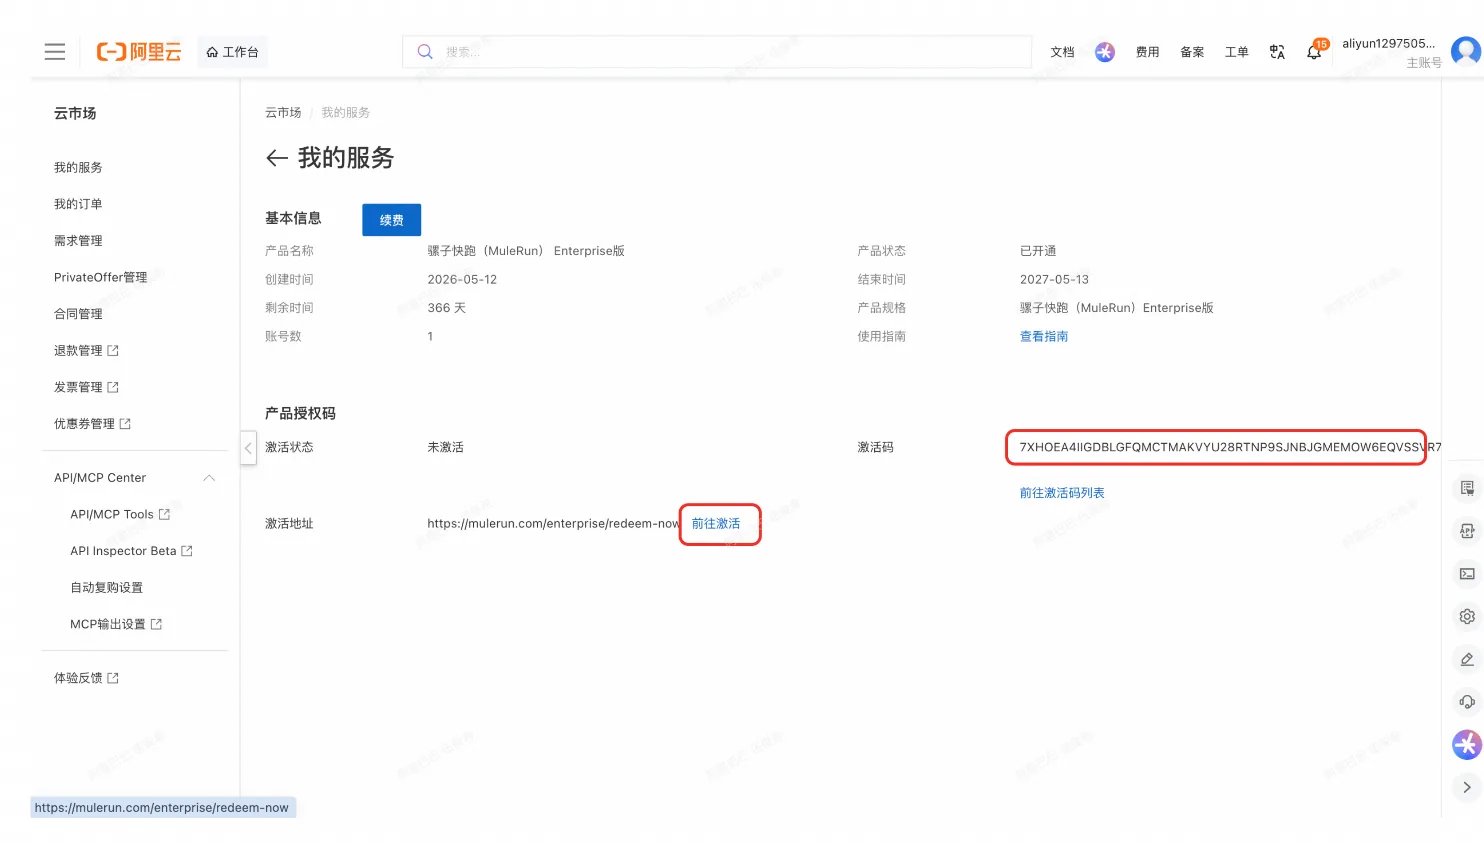This screenshot has width=1484, height=843.
Task: Open customer support headset icon
Action: tap(1467, 702)
